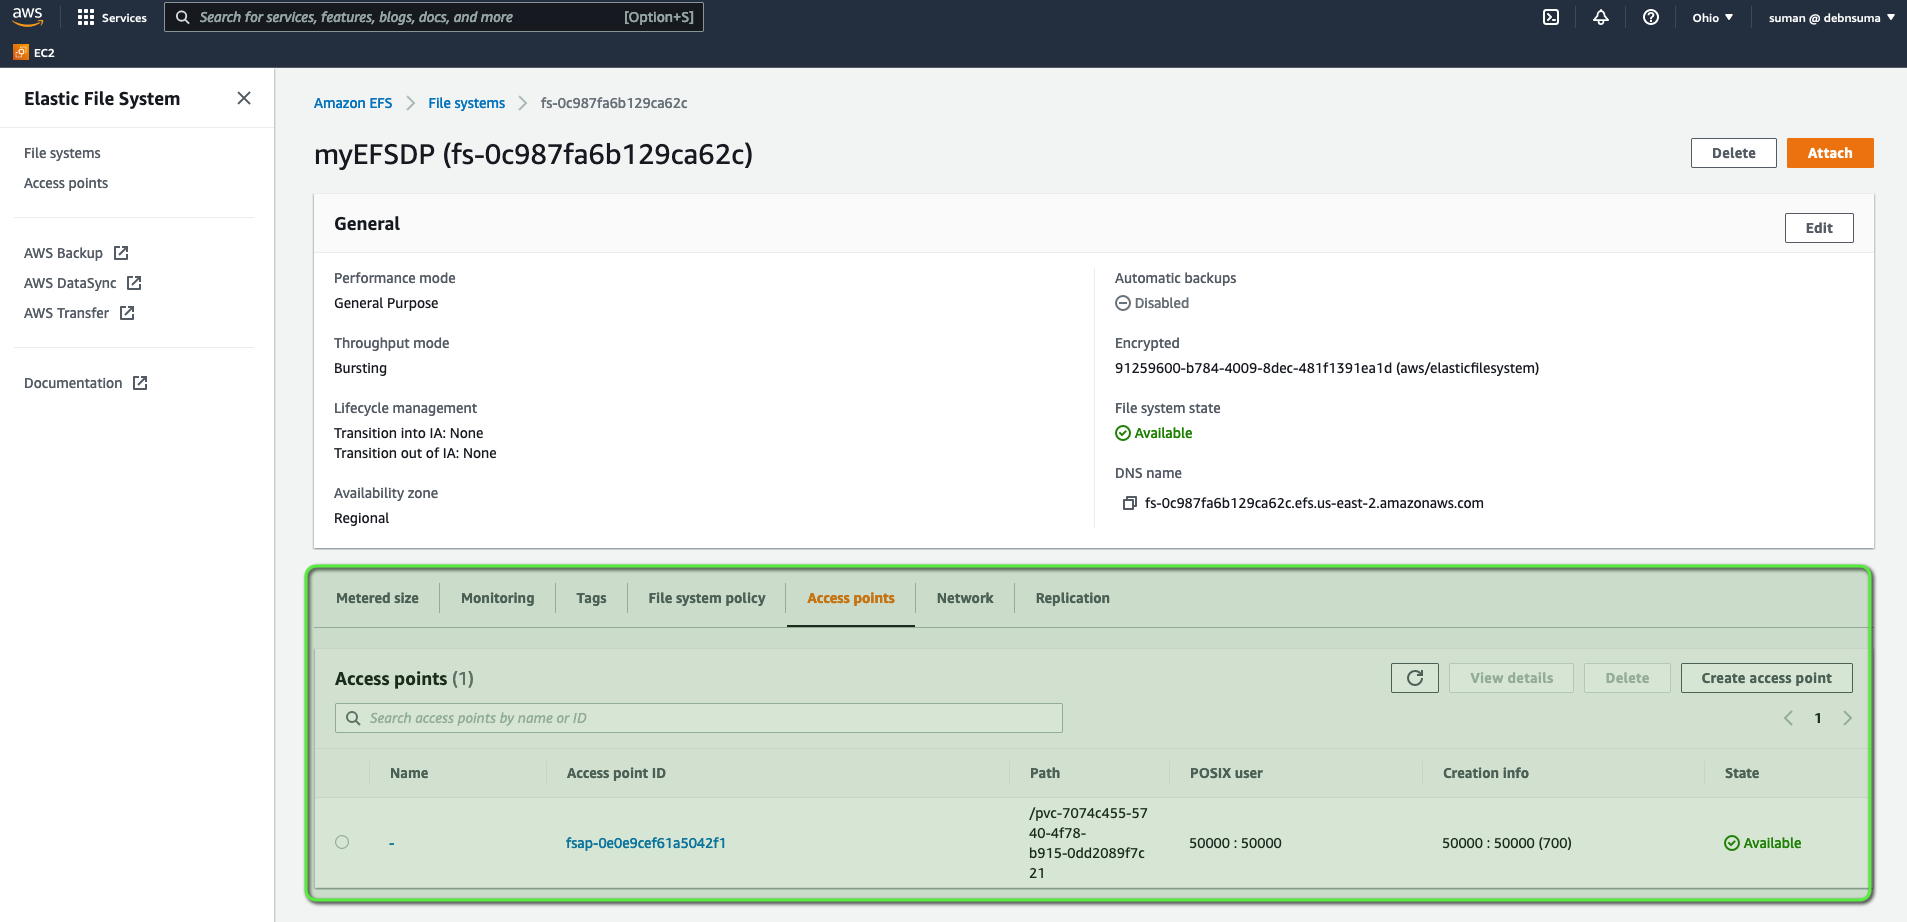Click the File systems breadcrumb link
Image resolution: width=1907 pixels, height=922 pixels.
coord(466,103)
